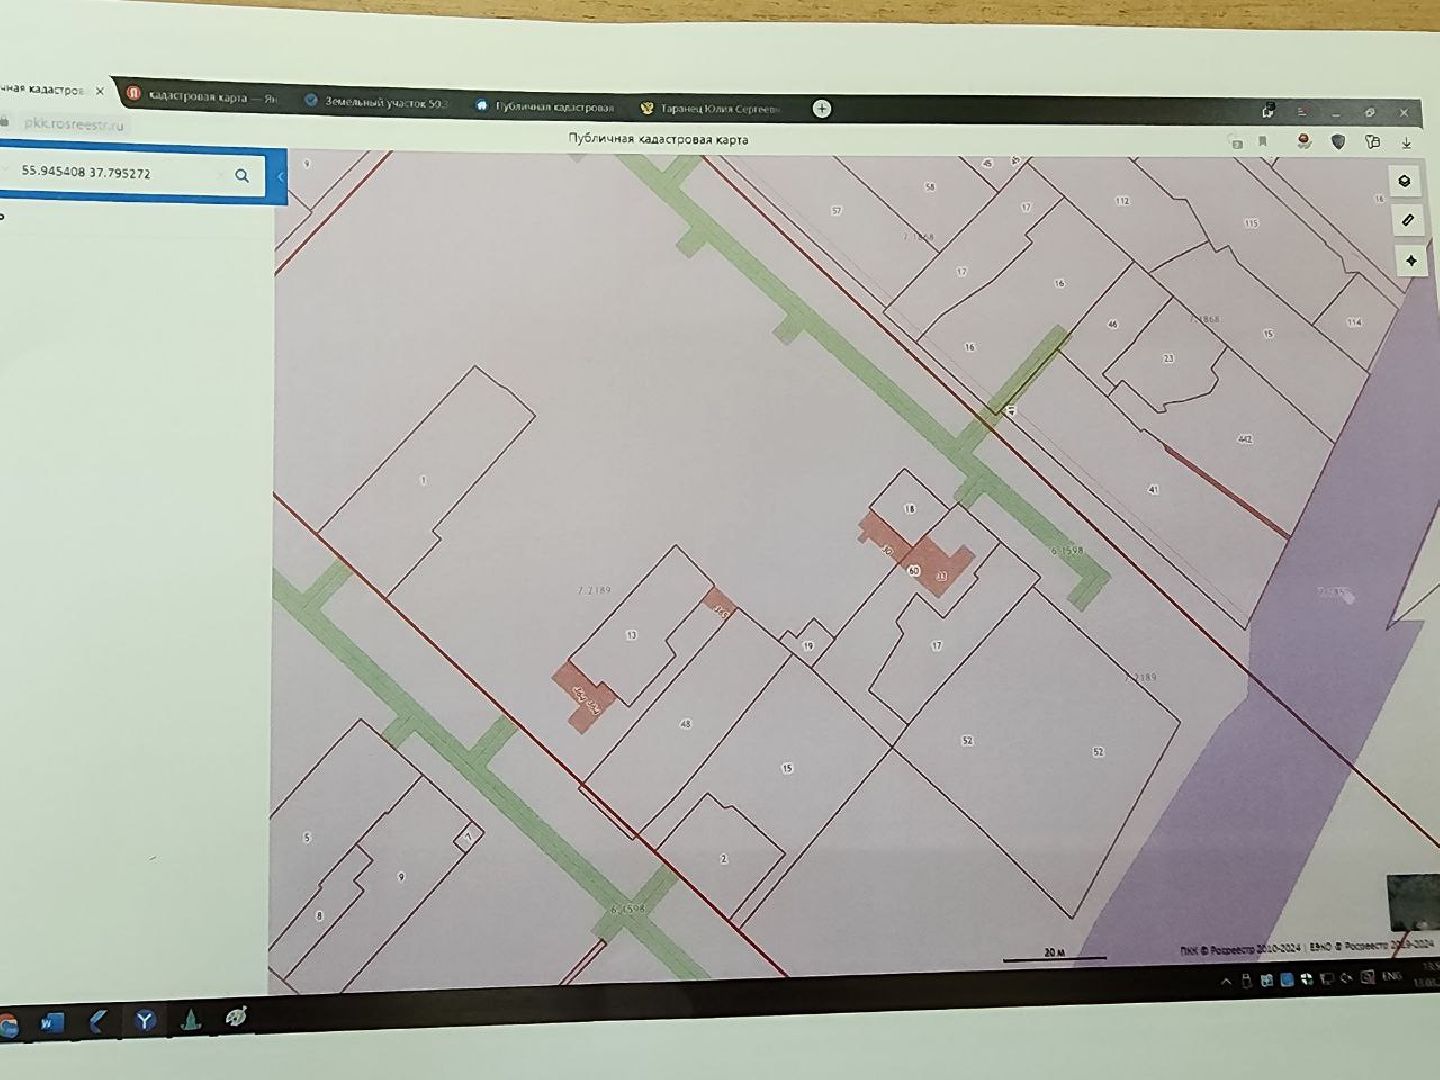Open Word from the taskbar
The image size is (1440, 1080).
tap(50, 1023)
